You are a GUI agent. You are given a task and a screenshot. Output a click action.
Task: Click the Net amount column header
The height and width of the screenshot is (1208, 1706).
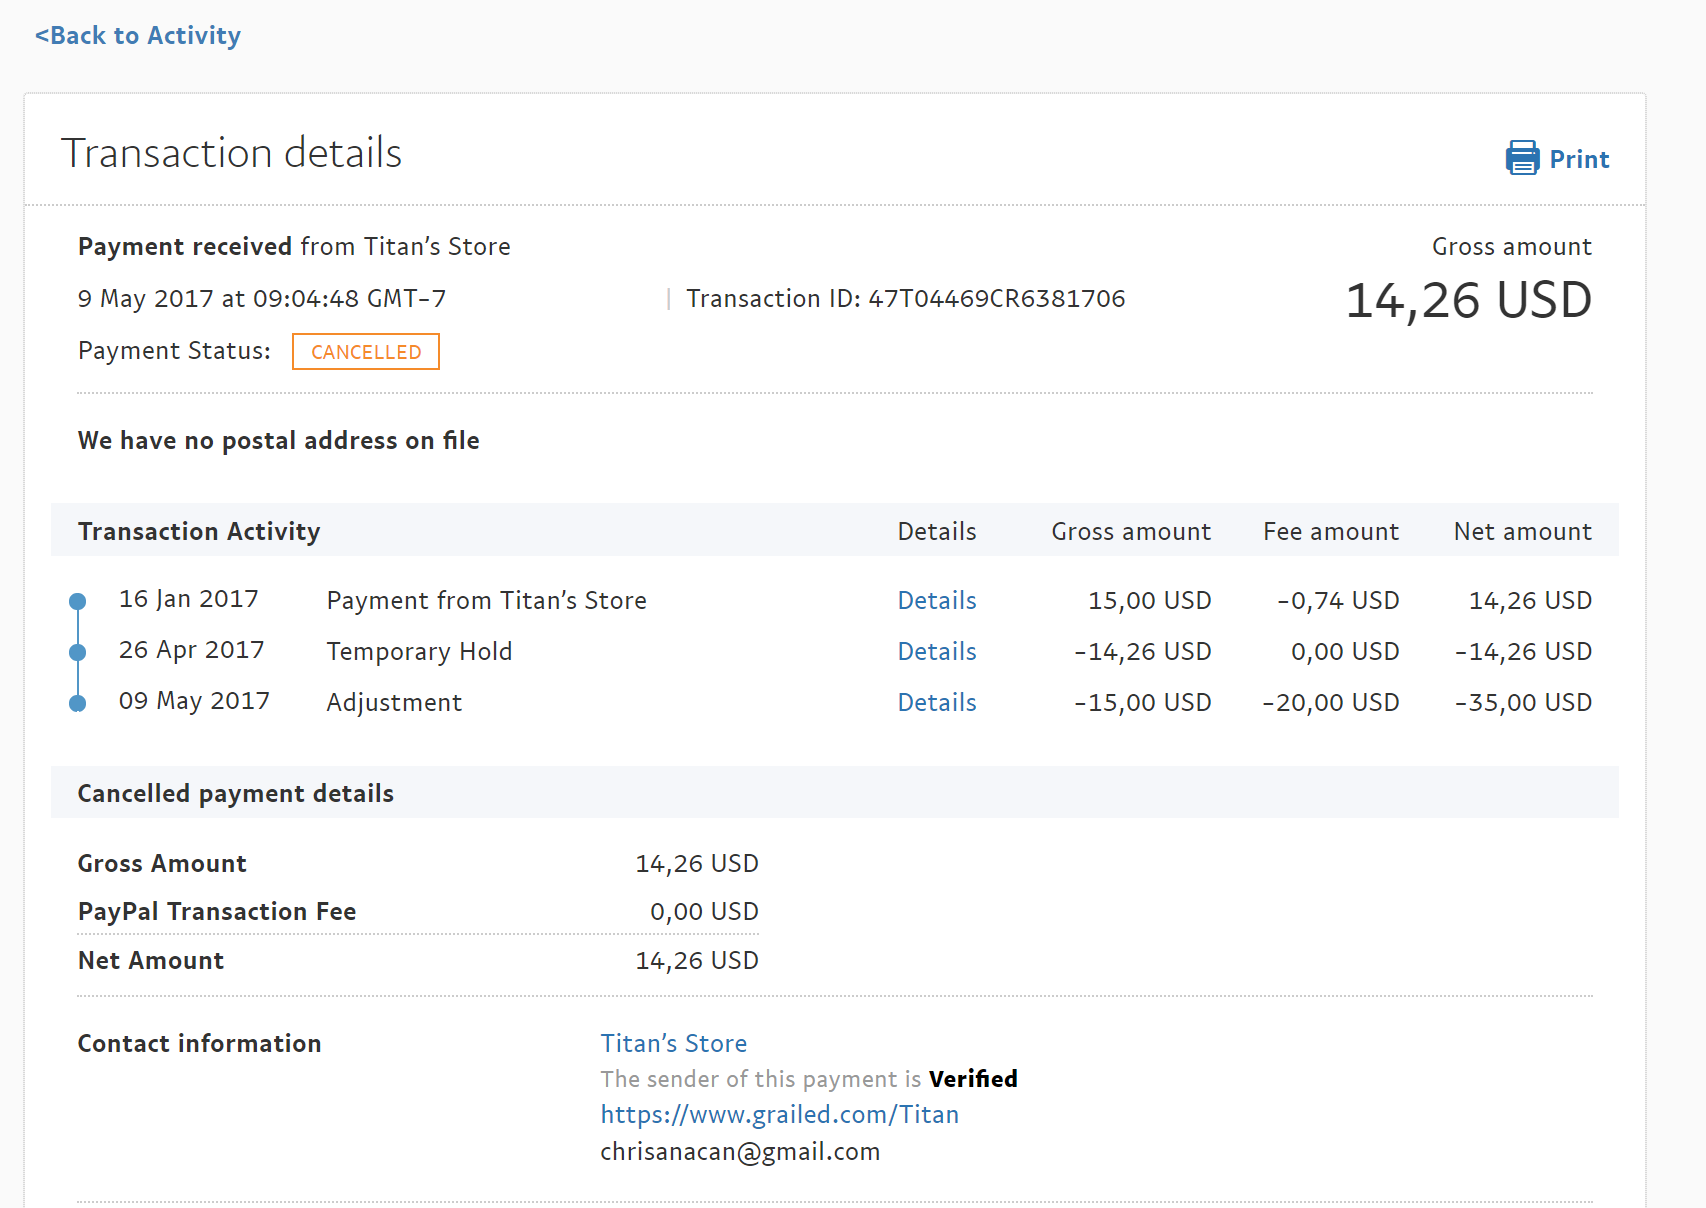(1522, 531)
